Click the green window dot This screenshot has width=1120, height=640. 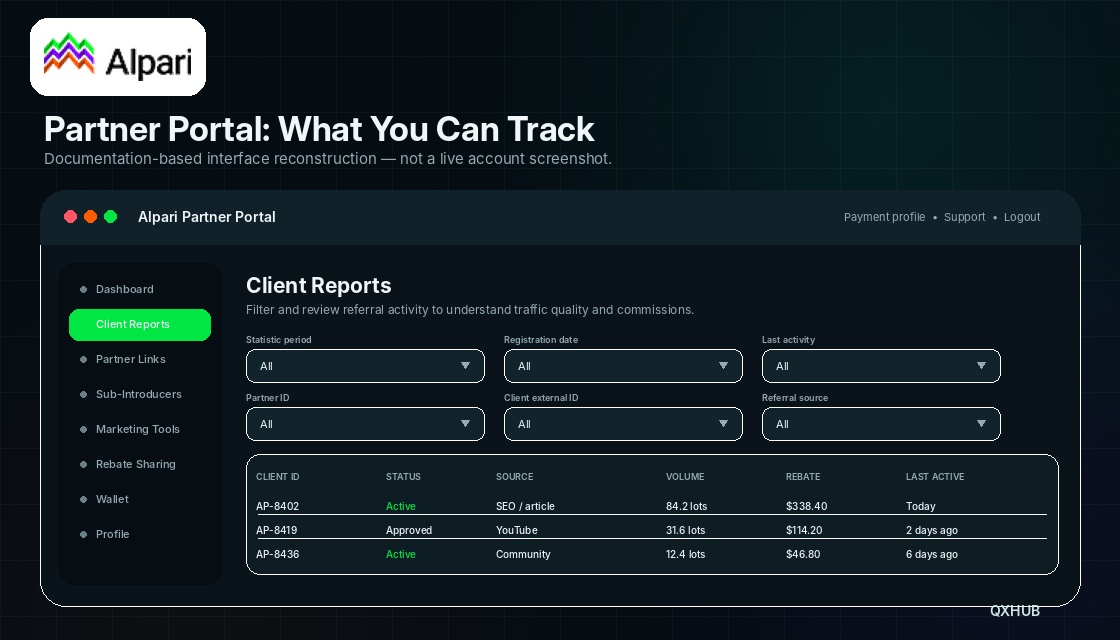(x=111, y=216)
